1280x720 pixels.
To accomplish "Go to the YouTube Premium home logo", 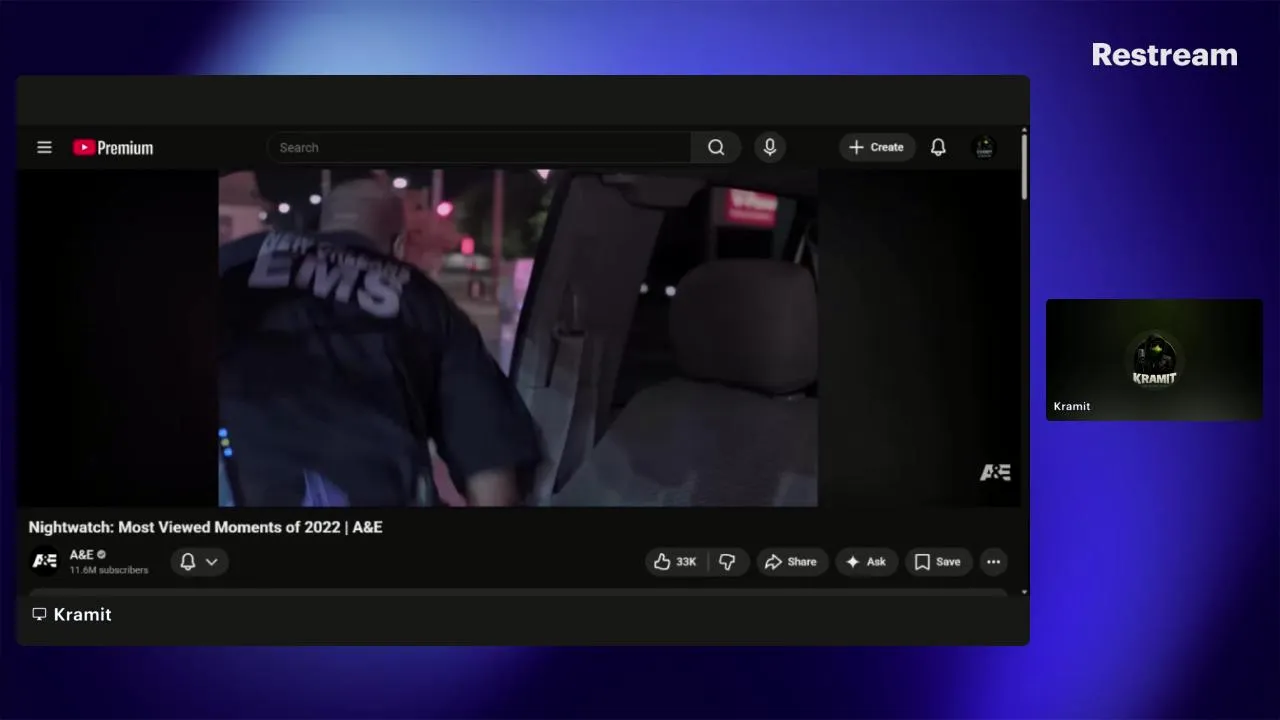I will tap(113, 148).
